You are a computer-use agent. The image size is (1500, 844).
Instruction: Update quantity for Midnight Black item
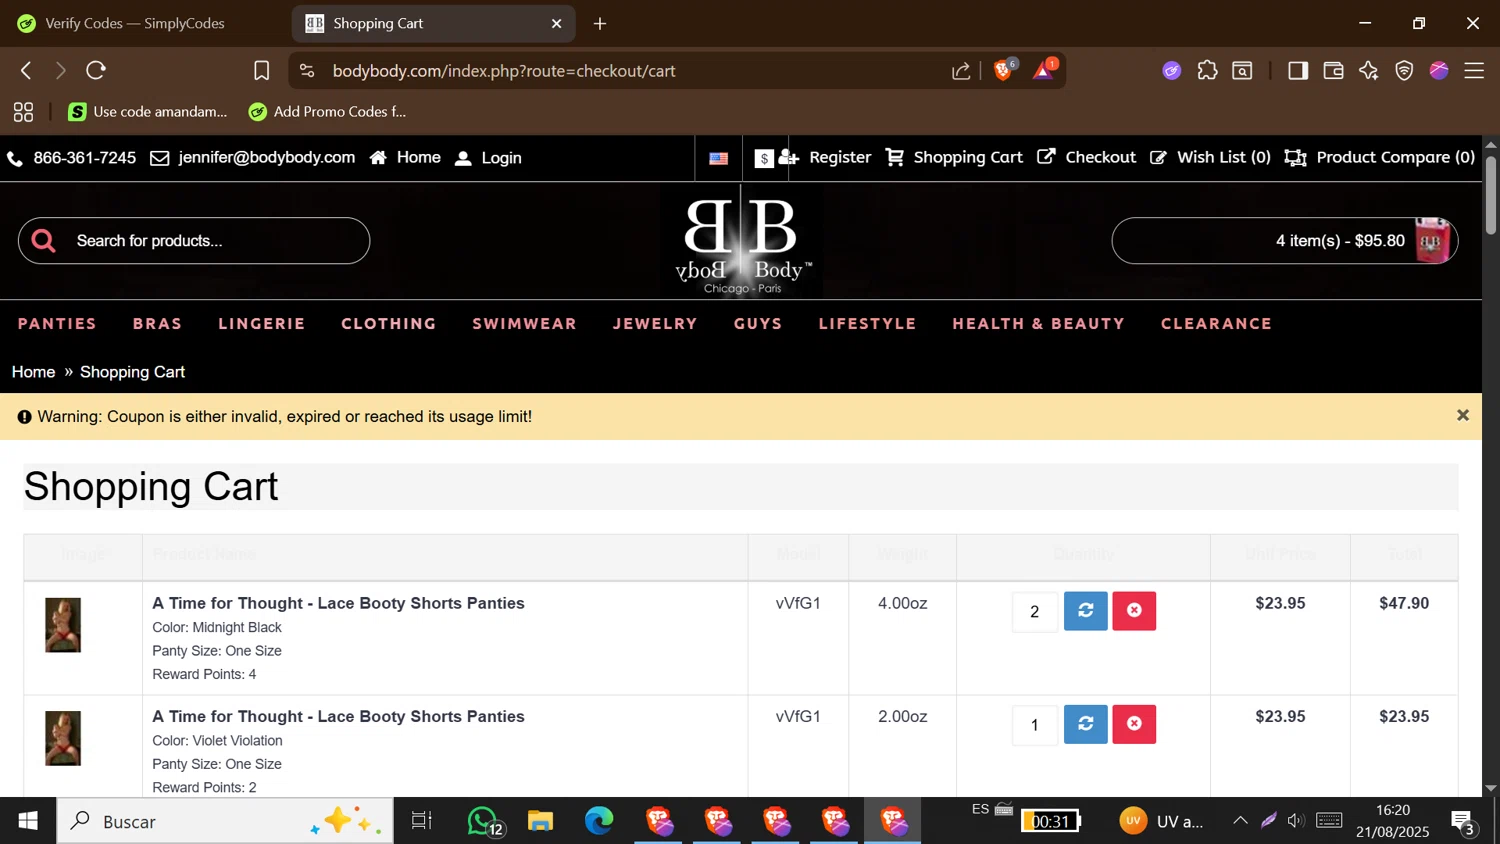tap(1086, 611)
